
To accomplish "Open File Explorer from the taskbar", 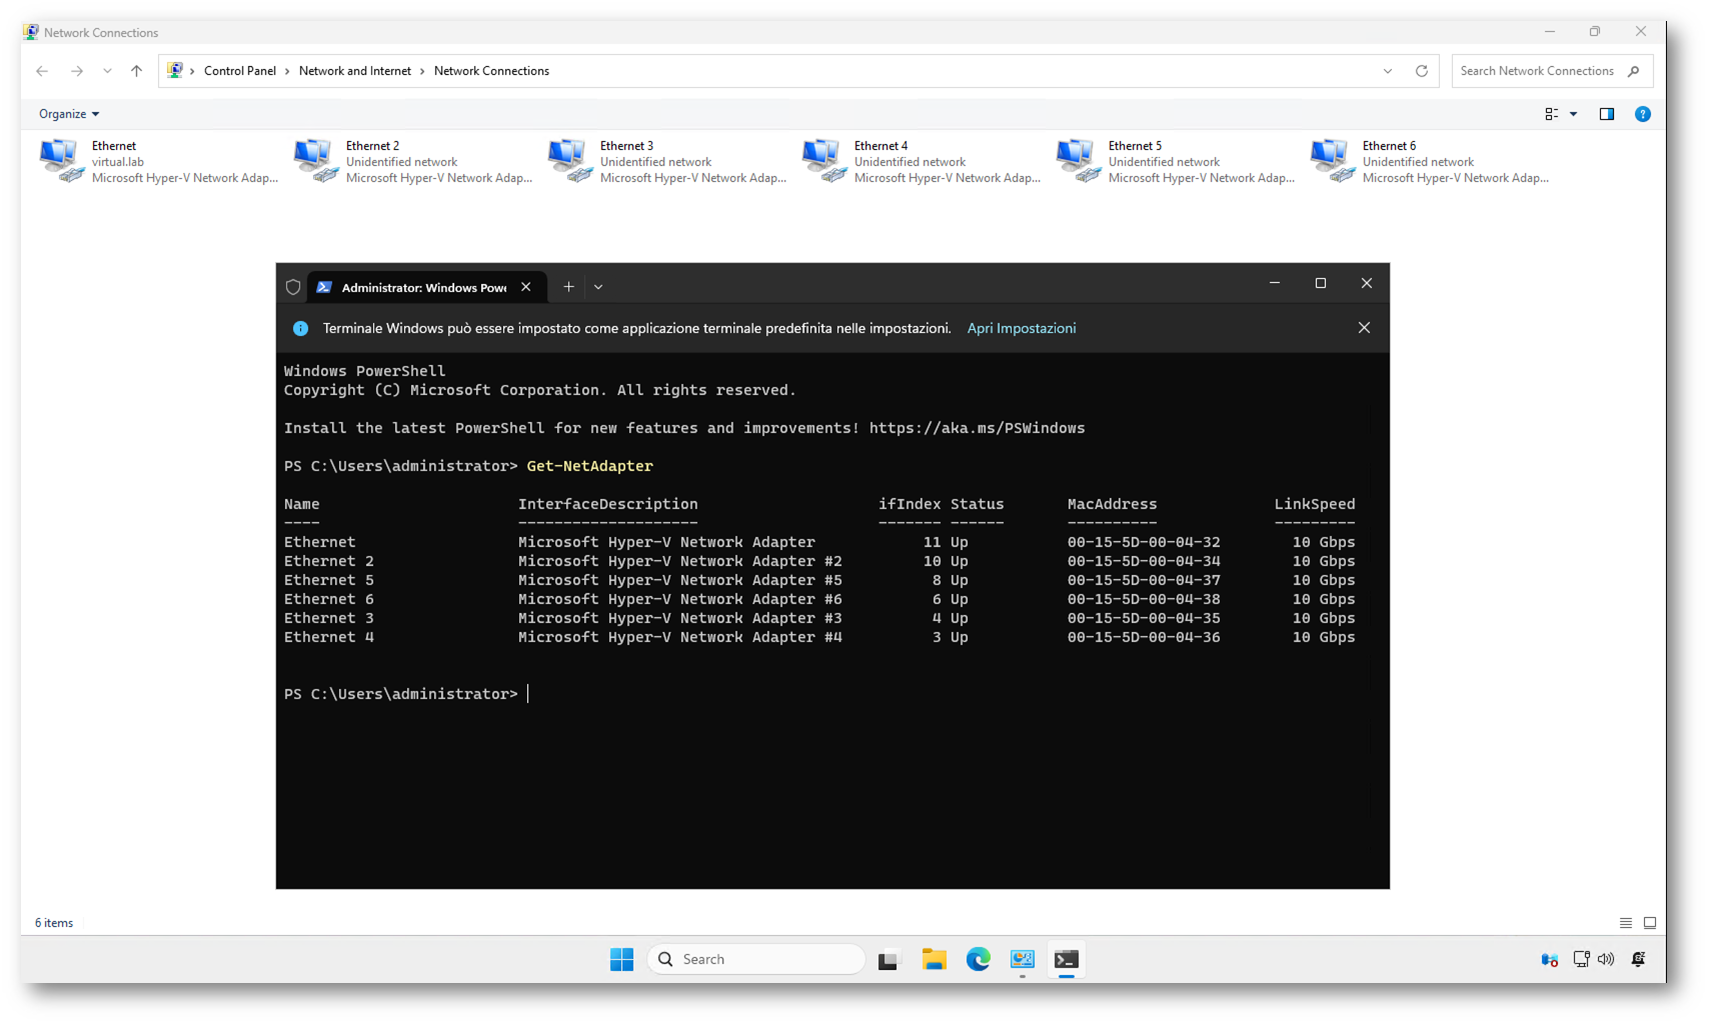I will [x=934, y=959].
